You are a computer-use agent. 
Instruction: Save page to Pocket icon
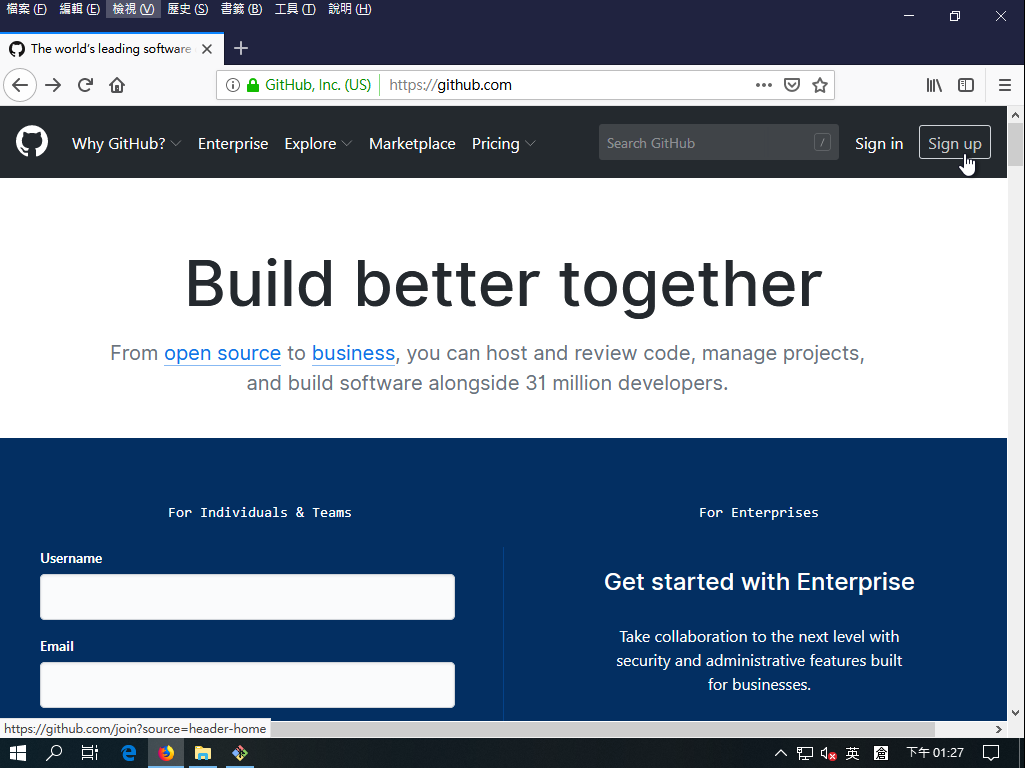[791, 85]
